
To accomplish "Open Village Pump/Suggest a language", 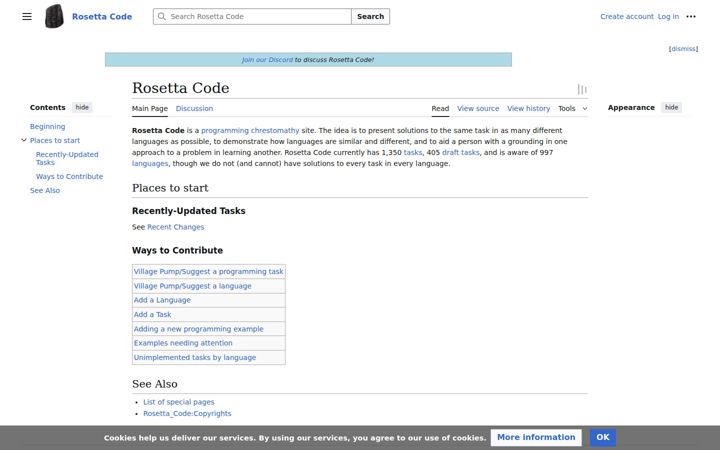I will [192, 286].
